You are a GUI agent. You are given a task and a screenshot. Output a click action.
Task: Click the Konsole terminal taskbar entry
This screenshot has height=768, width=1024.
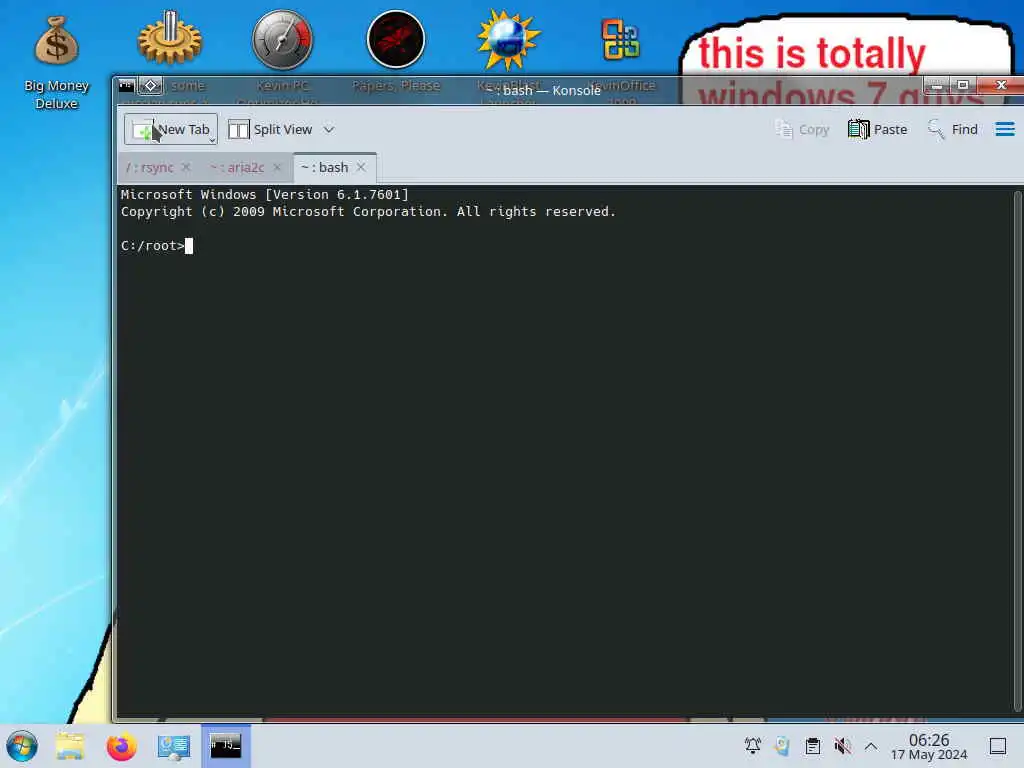coord(225,746)
